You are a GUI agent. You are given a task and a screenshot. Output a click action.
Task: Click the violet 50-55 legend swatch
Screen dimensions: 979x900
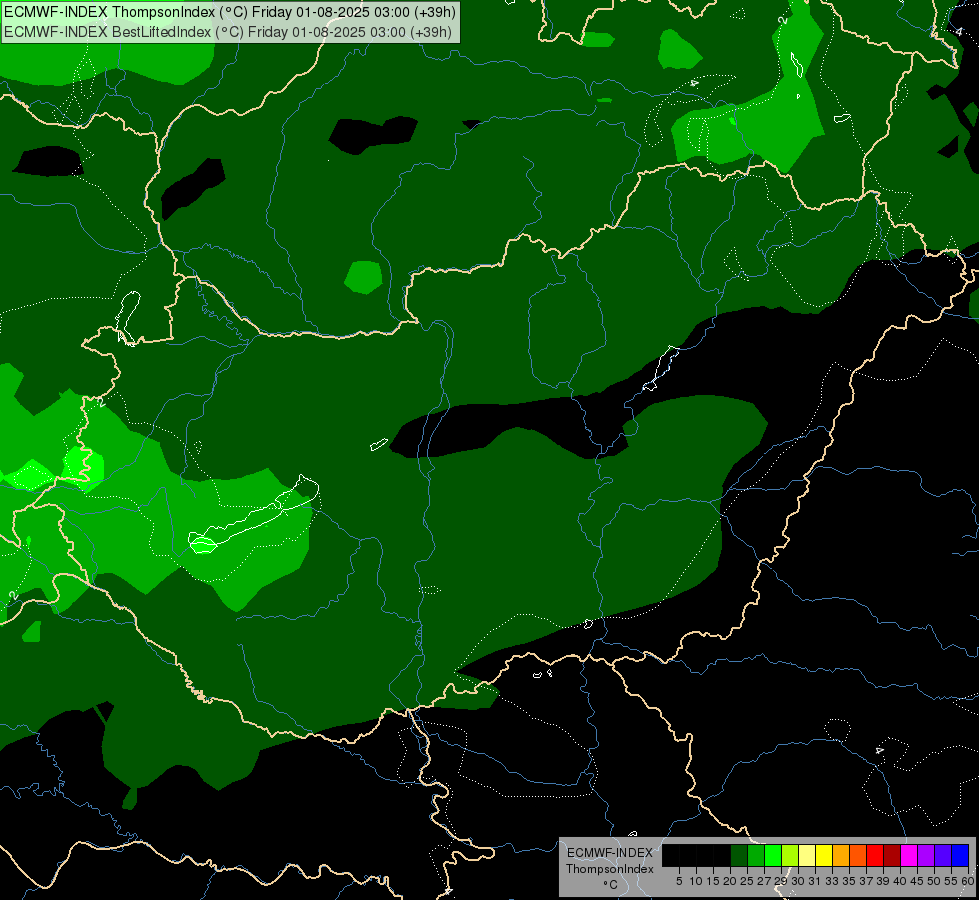[943, 856]
